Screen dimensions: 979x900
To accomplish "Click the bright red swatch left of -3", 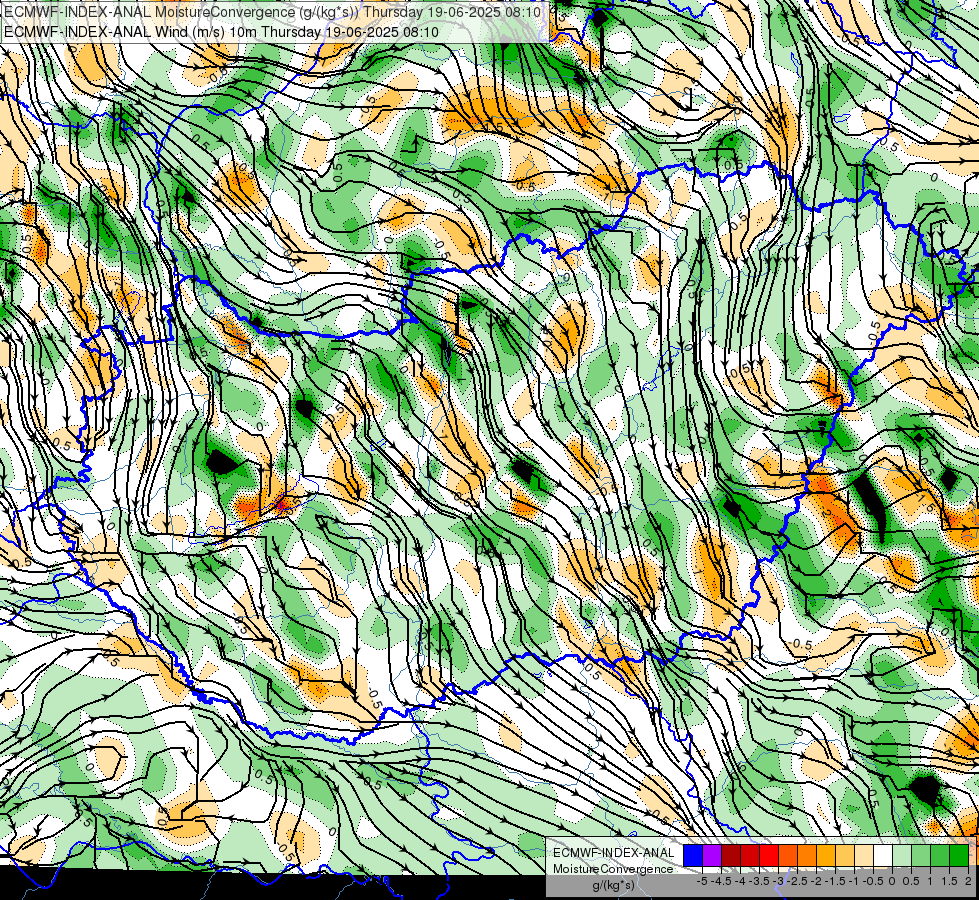I will coord(769,855).
